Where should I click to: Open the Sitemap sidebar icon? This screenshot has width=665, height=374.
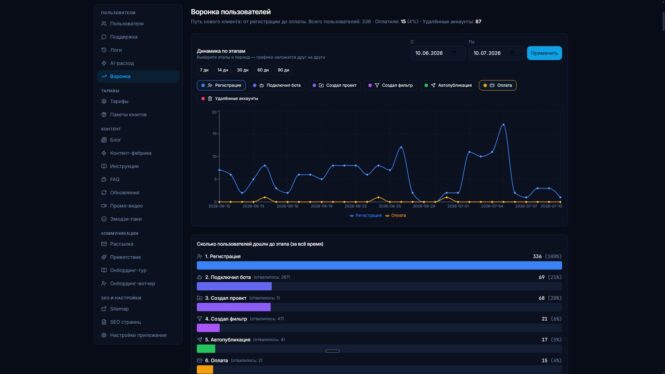click(104, 309)
